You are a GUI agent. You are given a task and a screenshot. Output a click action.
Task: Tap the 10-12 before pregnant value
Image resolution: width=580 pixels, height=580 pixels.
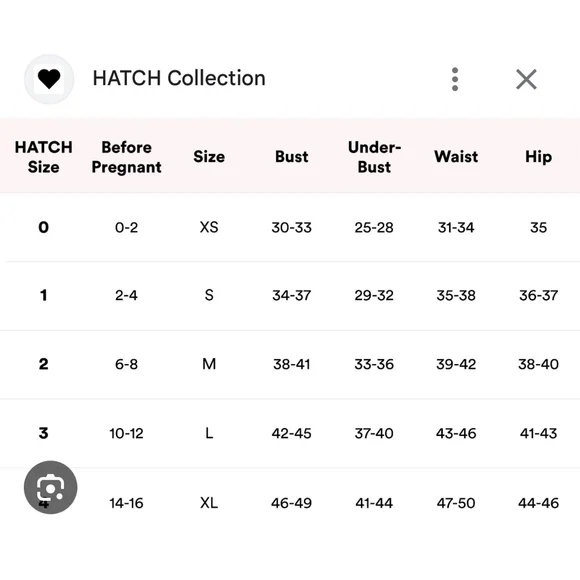coord(127,434)
